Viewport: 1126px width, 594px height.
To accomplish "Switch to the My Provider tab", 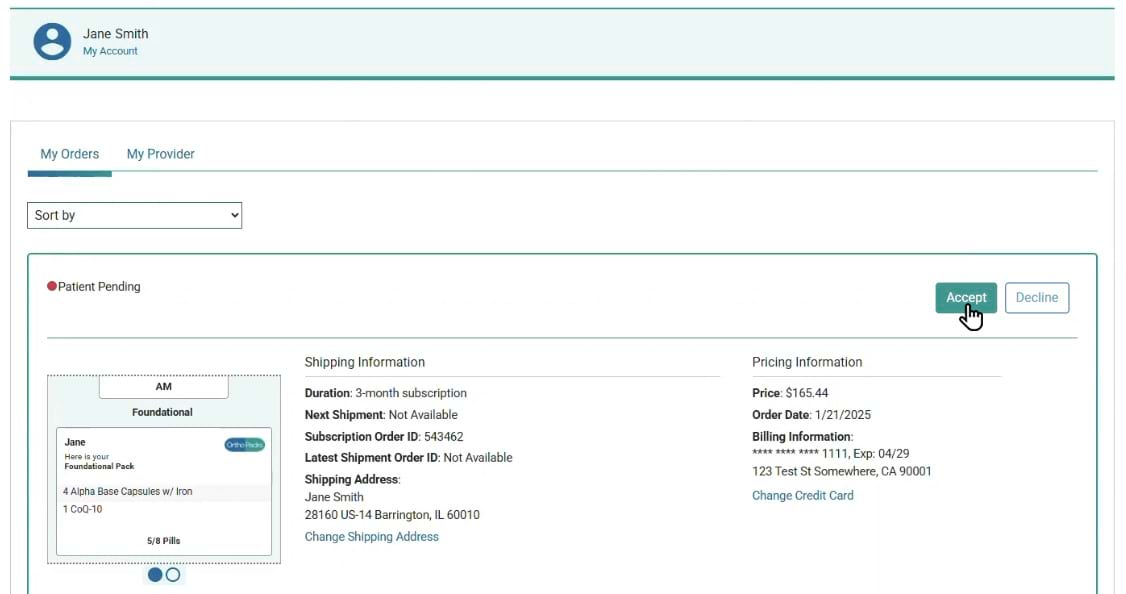I will click(x=160, y=153).
